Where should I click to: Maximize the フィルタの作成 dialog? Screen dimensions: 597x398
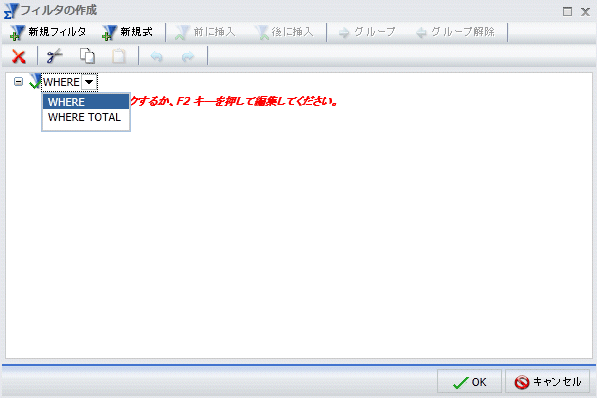[567, 12]
